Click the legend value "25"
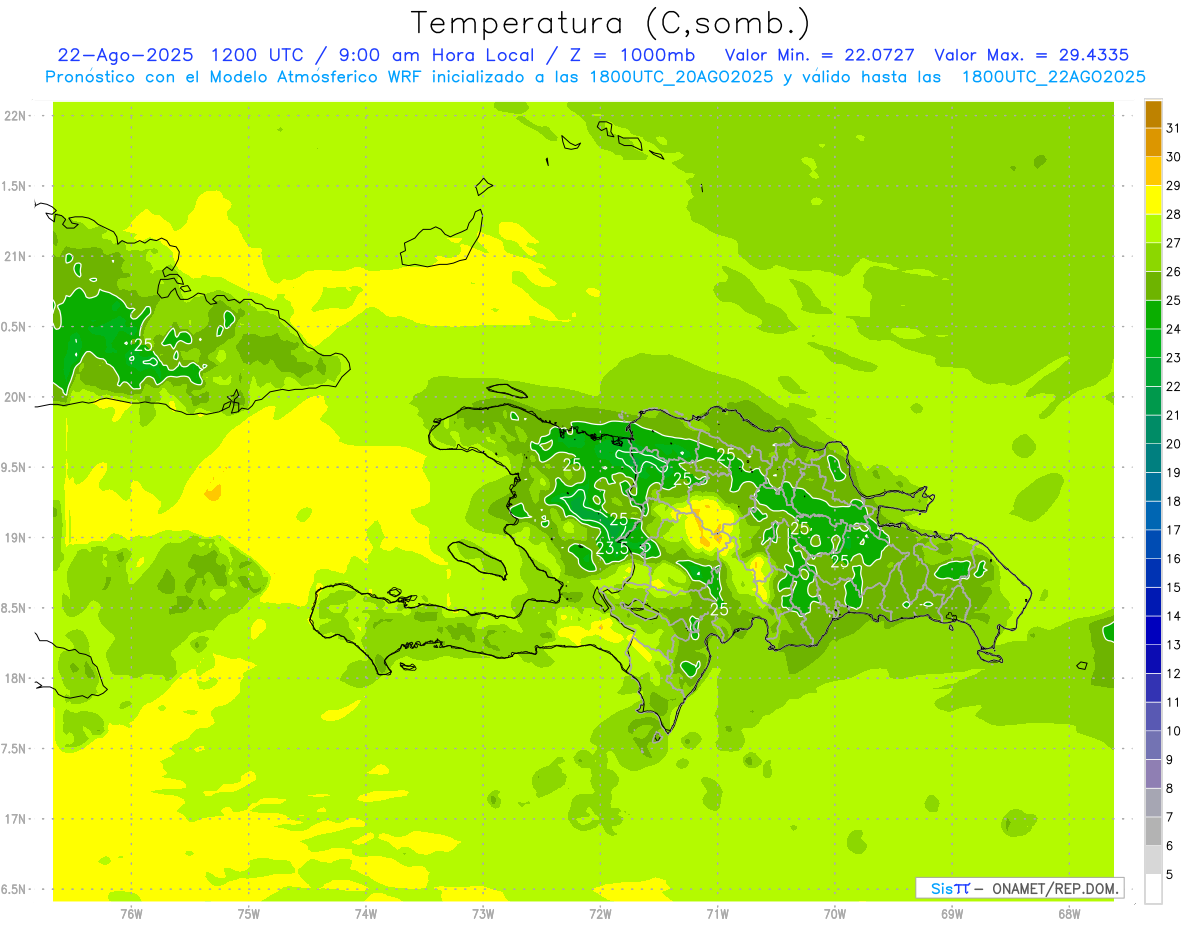Screen dimensions: 1200x927 click(x=1173, y=300)
